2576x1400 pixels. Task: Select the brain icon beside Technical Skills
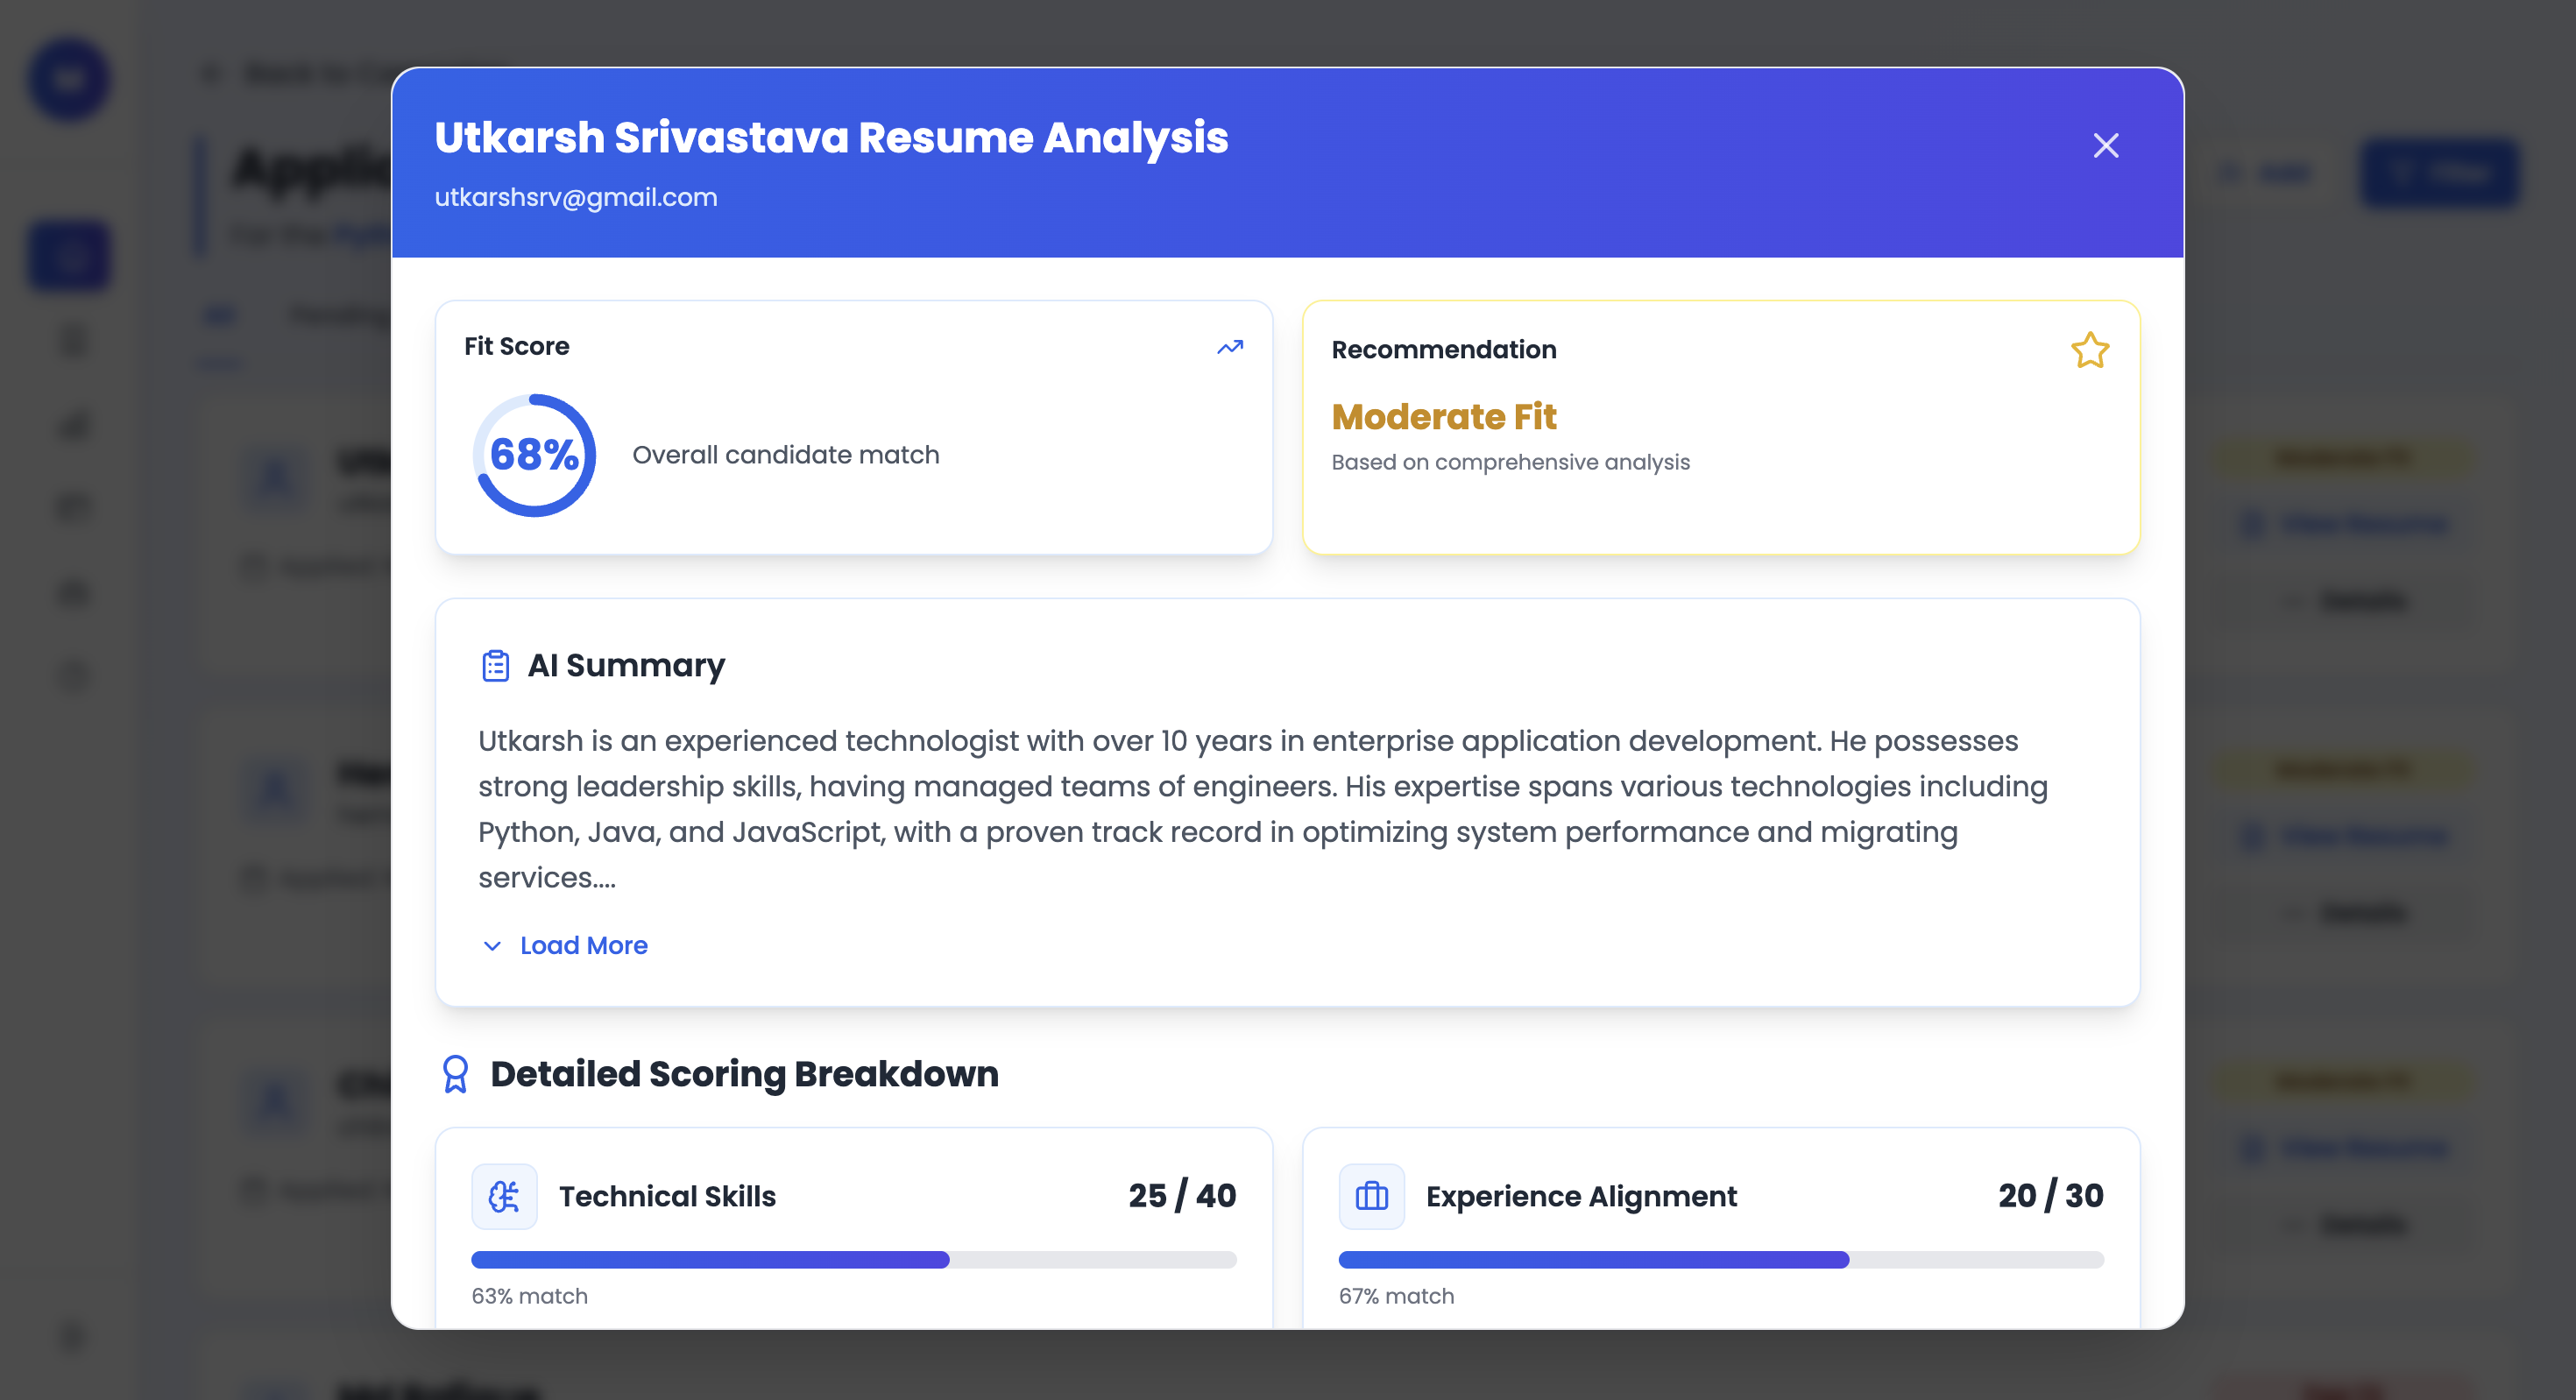504,1196
